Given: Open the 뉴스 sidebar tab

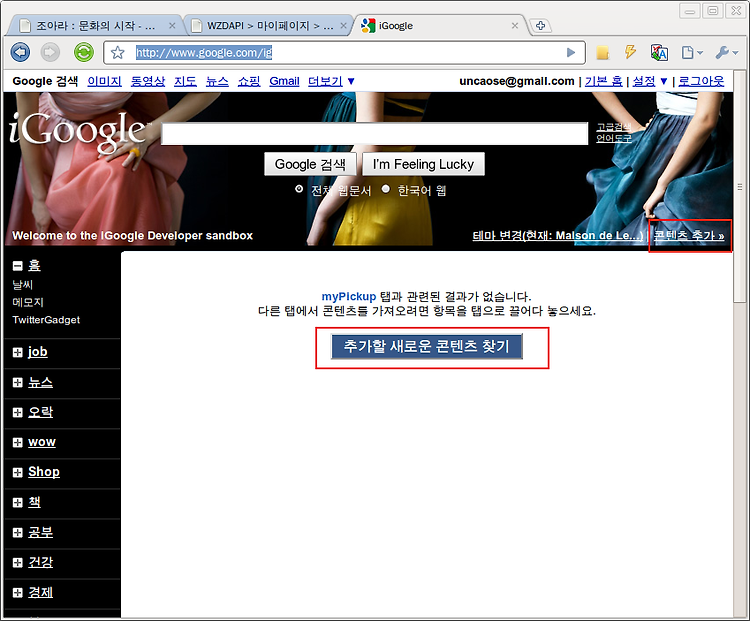Looking at the screenshot, I should [41, 382].
